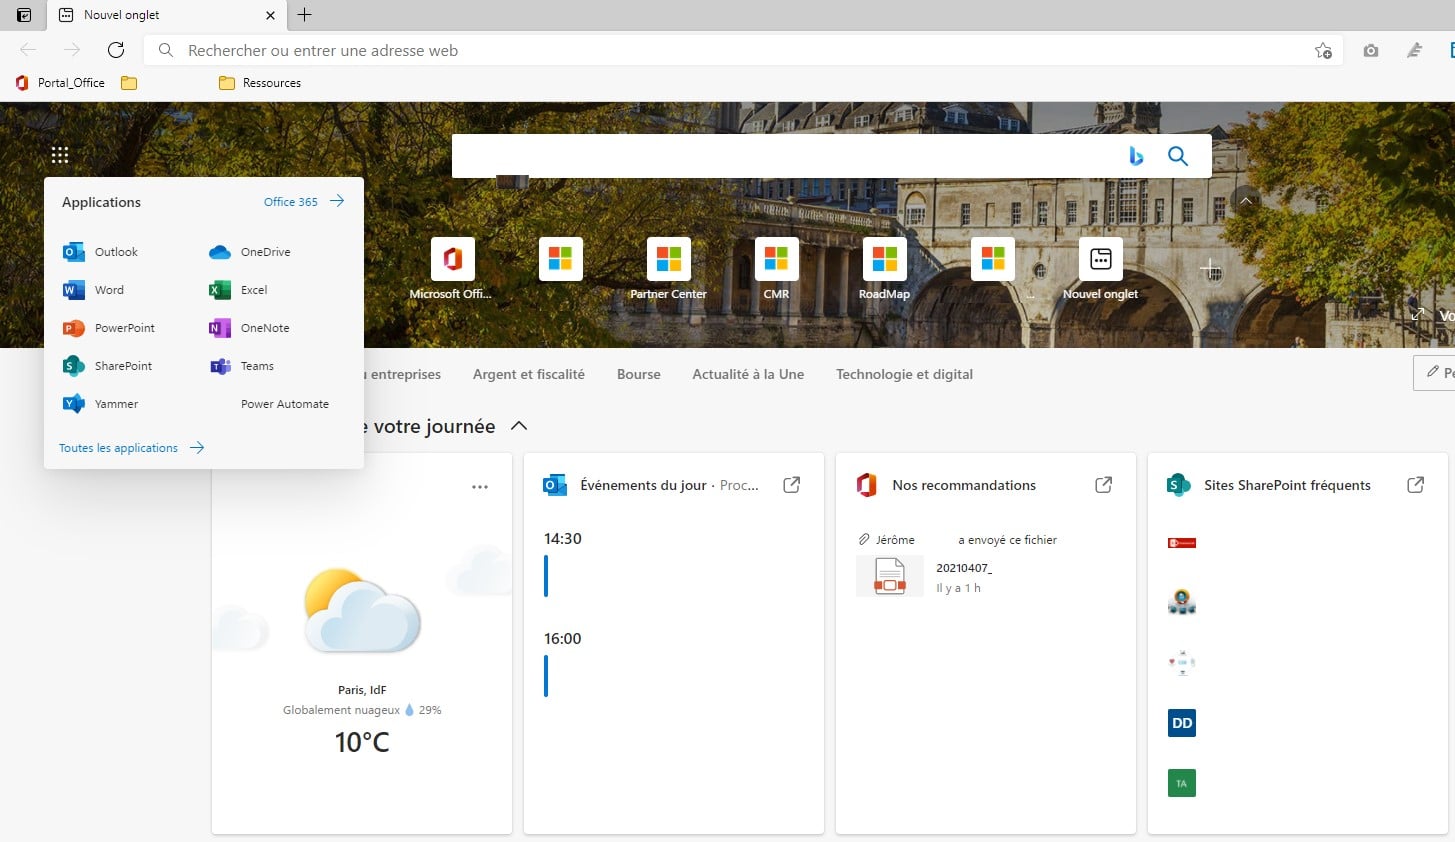Open the app launcher grid icon
1455x842 pixels.
pos(60,155)
